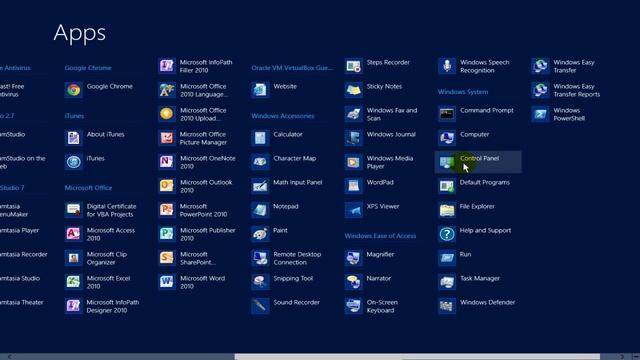Launch Windows Media Player icon
Image resolution: width=640 pixels, height=360 pixels.
click(353, 162)
